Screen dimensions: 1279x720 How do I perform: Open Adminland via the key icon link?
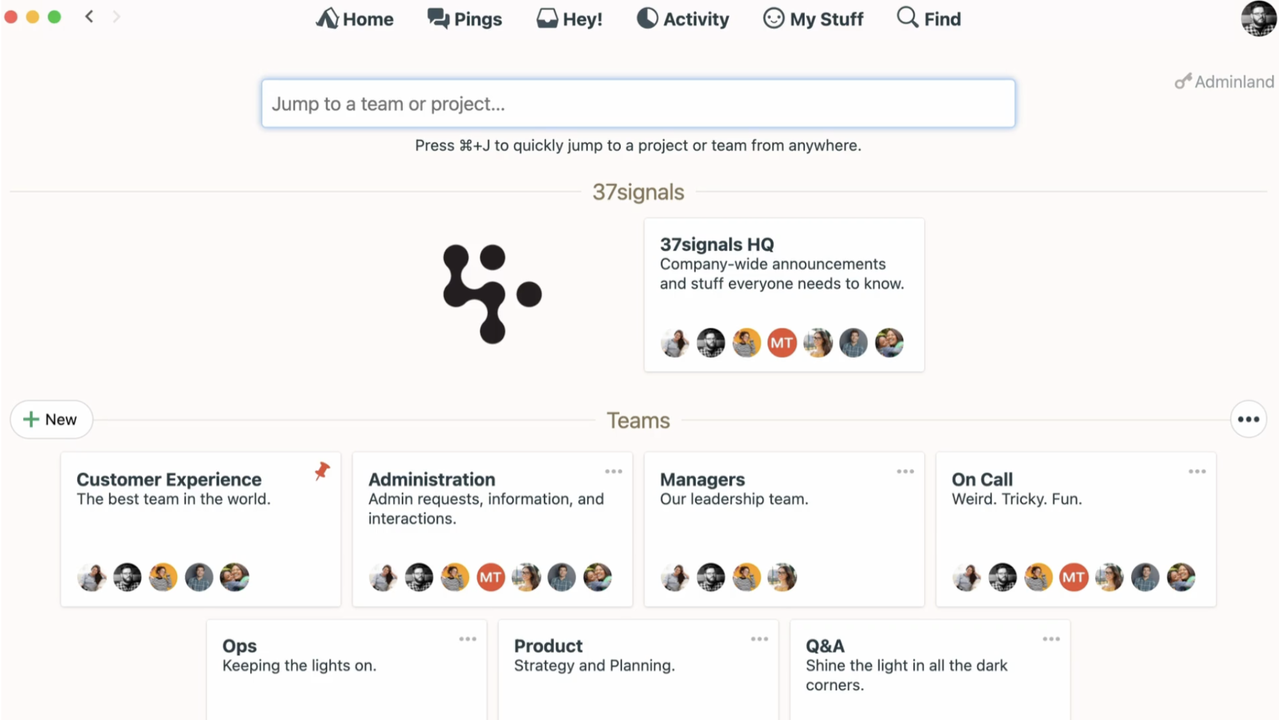click(x=1224, y=82)
